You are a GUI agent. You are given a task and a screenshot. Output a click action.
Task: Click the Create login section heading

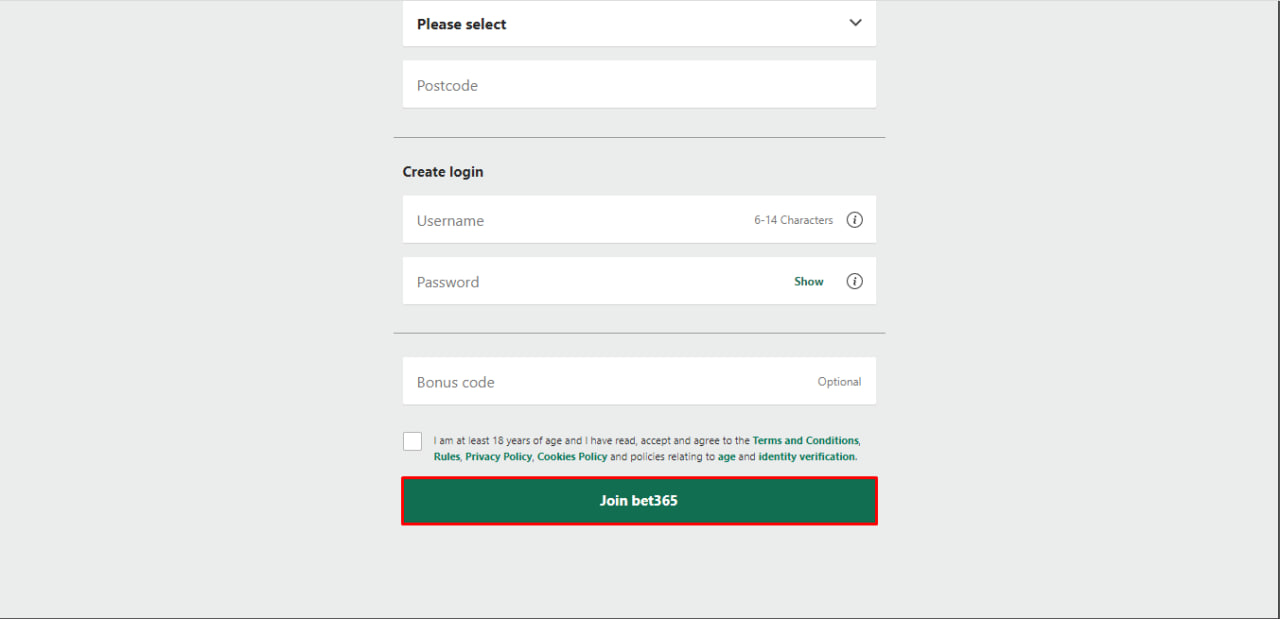click(x=443, y=172)
